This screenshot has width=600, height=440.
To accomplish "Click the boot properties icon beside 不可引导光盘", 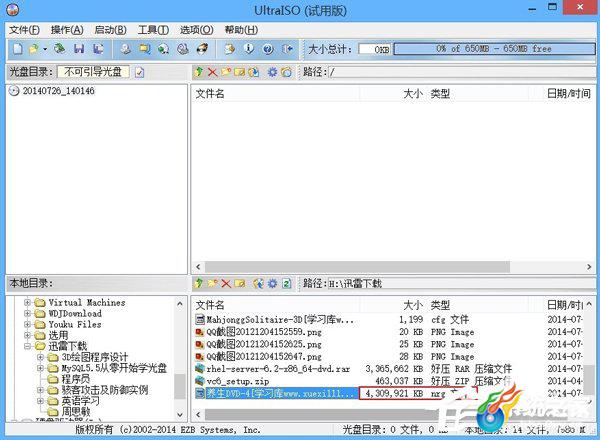I will point(140,72).
